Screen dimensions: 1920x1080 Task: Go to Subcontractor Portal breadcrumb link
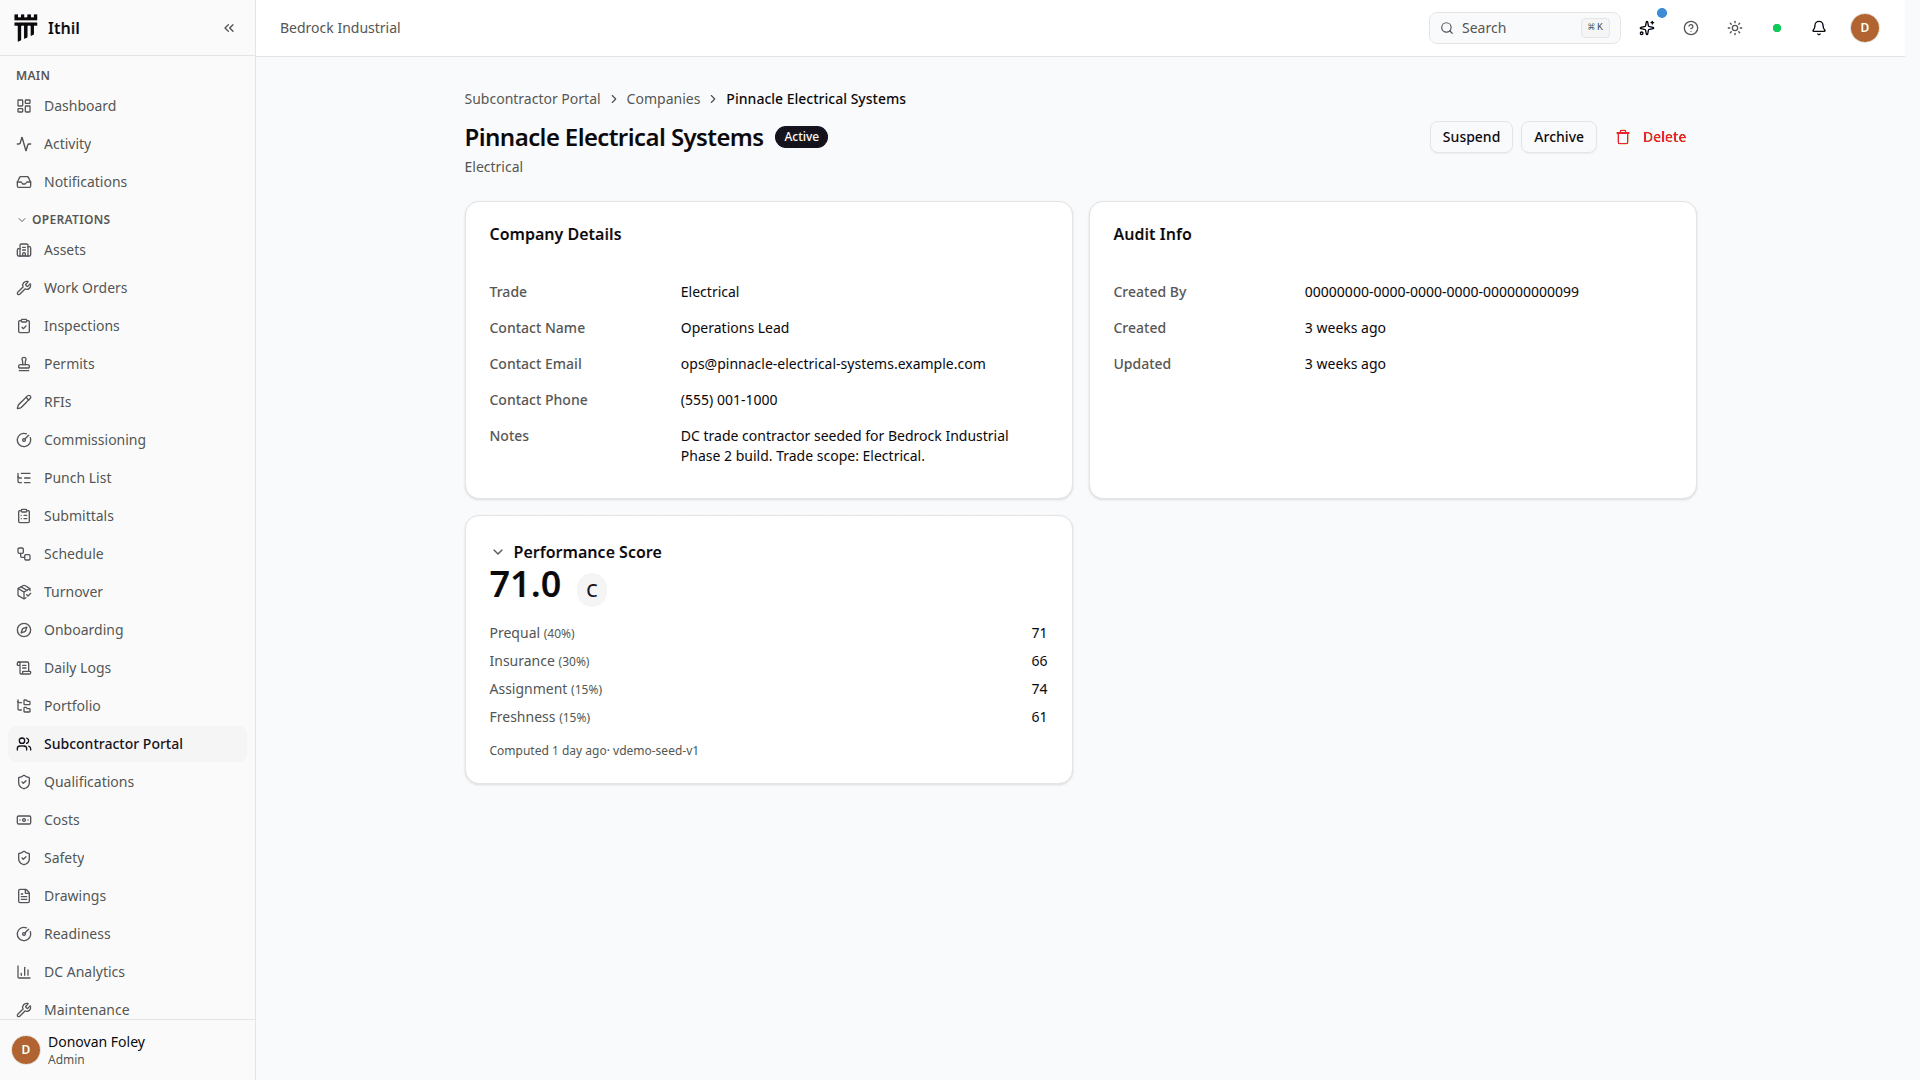[x=532, y=99]
